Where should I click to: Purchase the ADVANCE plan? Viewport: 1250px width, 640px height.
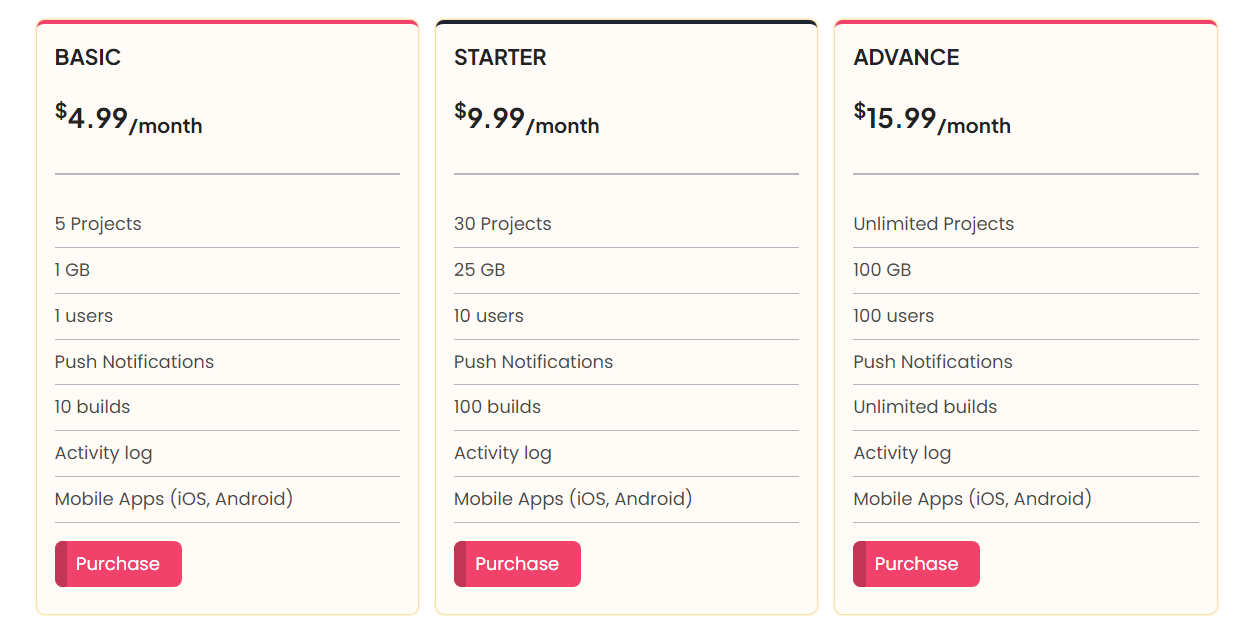click(x=916, y=564)
